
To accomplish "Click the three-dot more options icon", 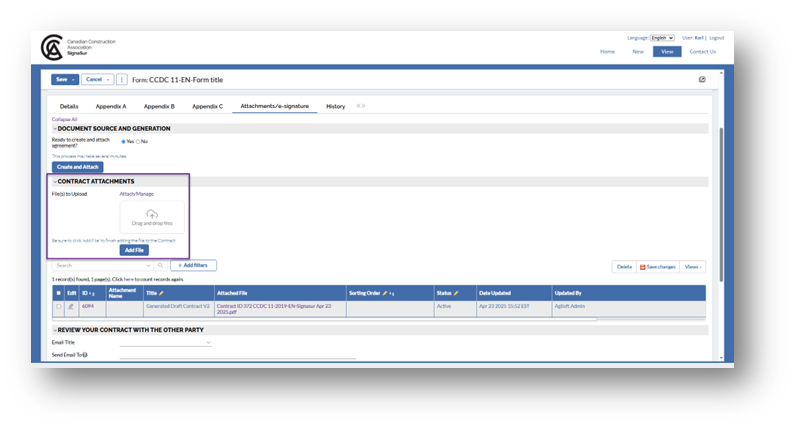I will [122, 79].
